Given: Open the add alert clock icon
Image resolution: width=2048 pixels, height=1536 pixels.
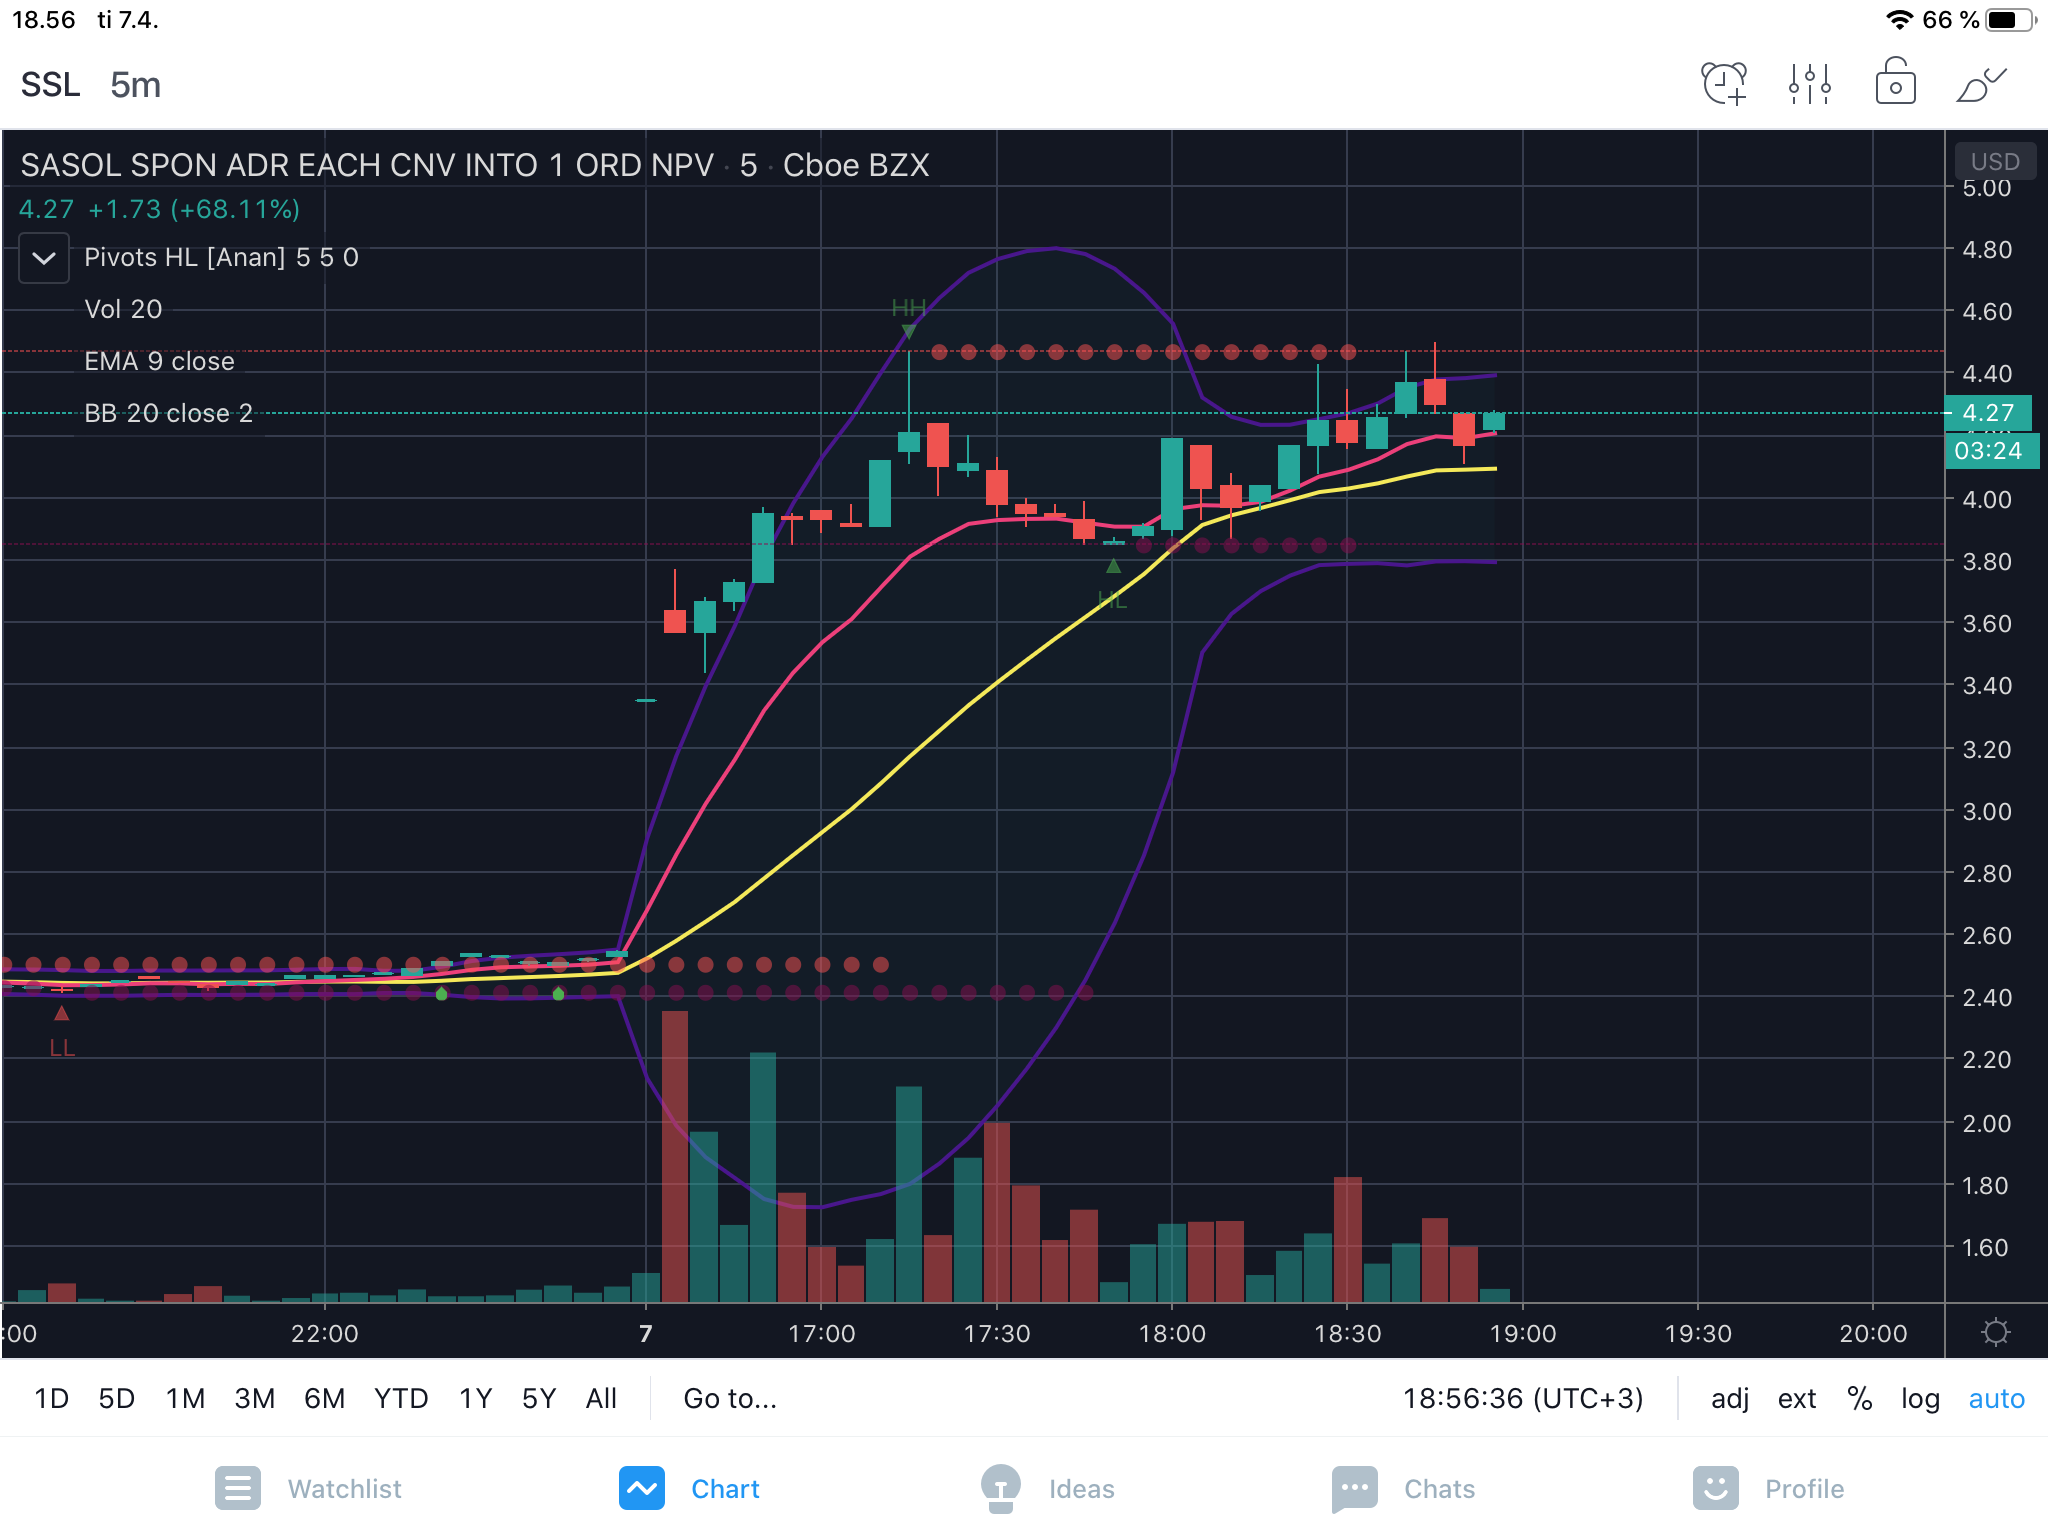Looking at the screenshot, I should [1724, 84].
